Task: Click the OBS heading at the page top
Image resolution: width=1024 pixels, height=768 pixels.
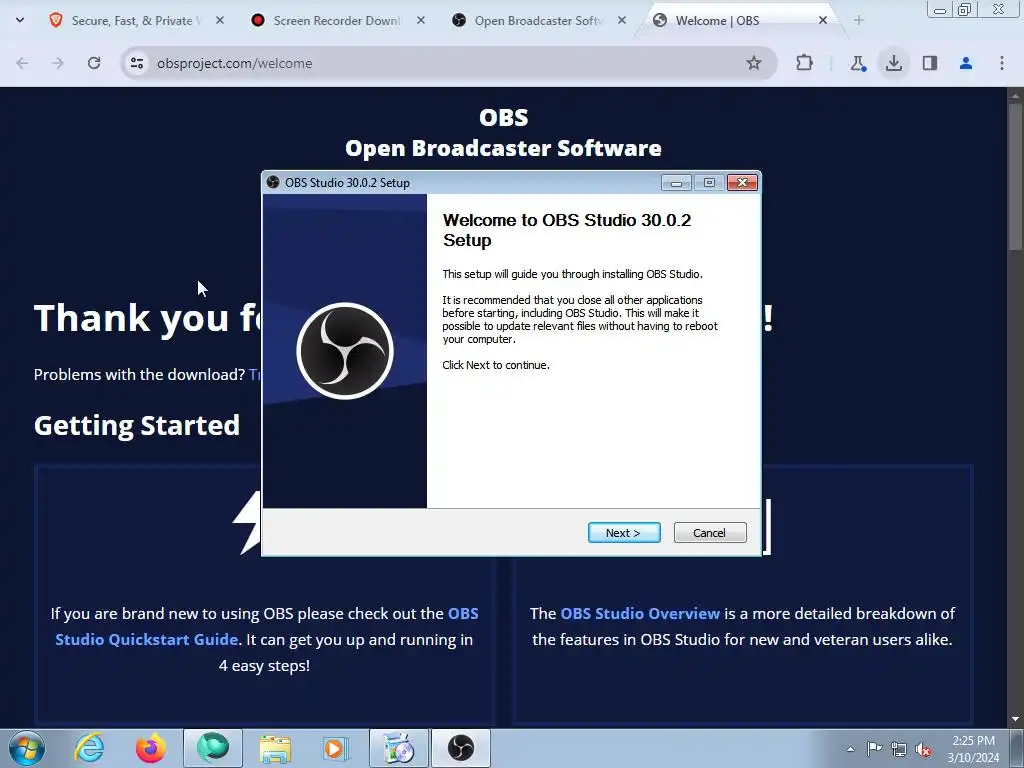Action: tap(504, 118)
